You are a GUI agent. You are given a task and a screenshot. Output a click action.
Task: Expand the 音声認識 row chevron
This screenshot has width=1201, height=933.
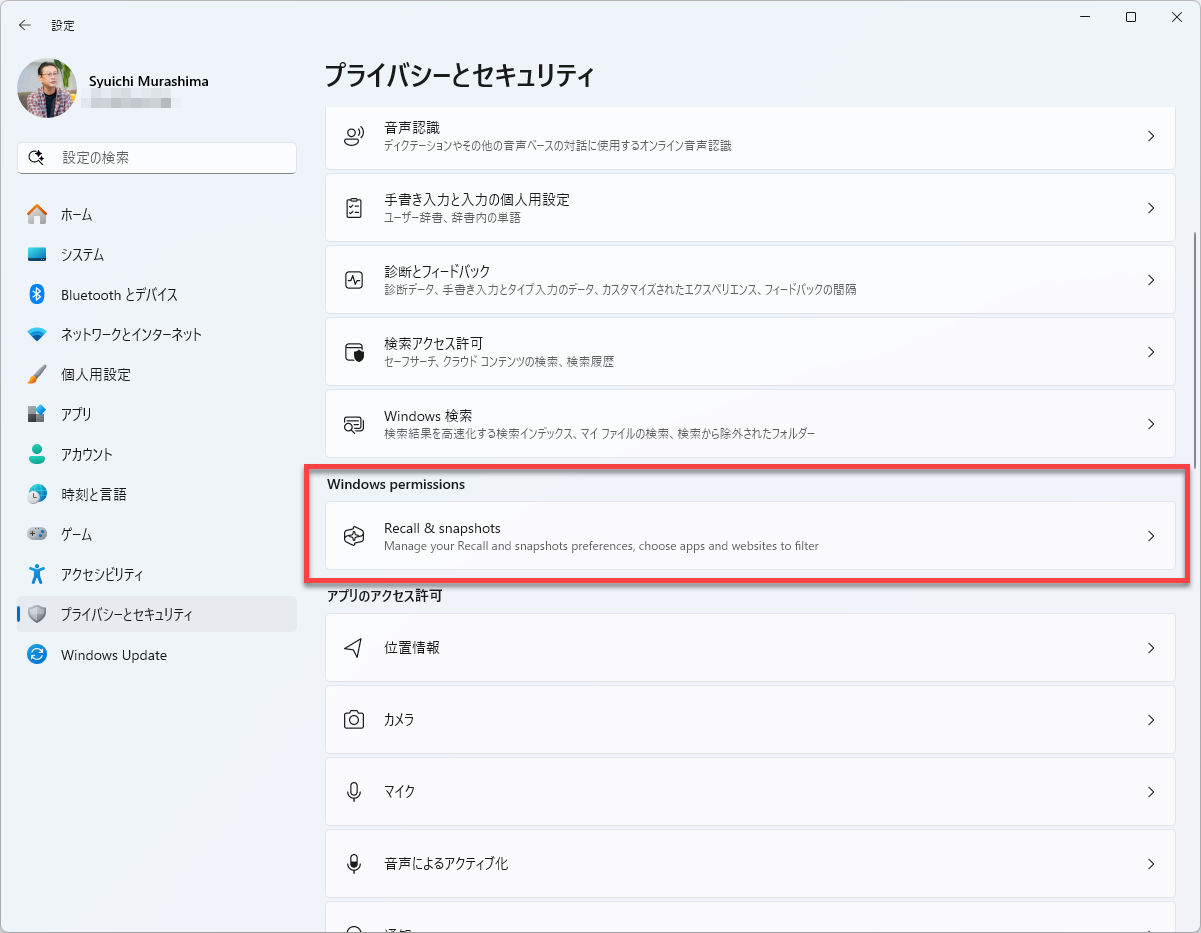[1151, 136]
